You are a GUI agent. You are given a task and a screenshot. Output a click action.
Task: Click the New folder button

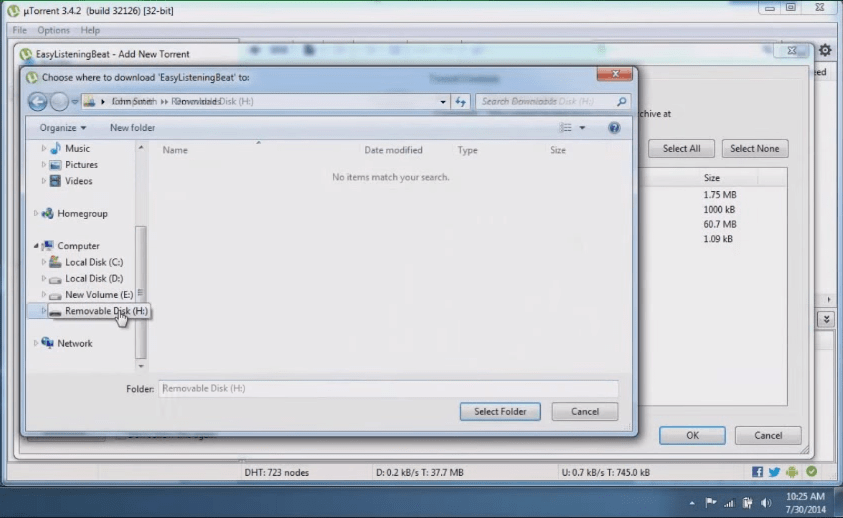132,127
